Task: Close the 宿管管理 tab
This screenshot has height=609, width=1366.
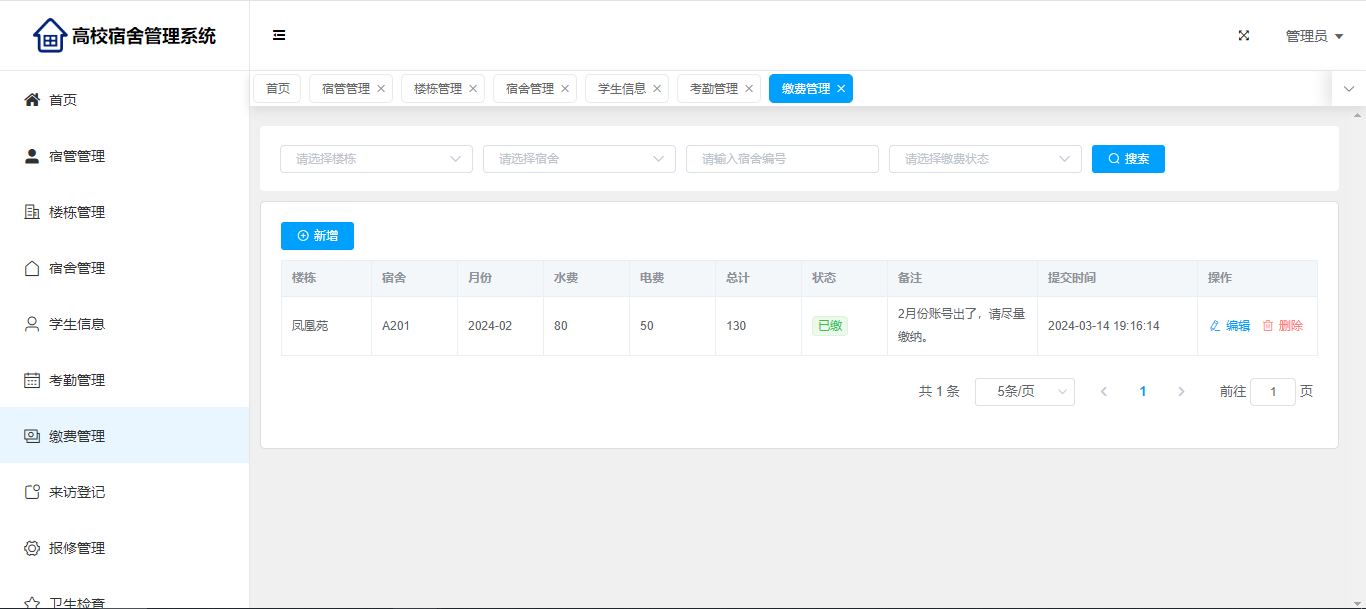Action: tap(381, 89)
